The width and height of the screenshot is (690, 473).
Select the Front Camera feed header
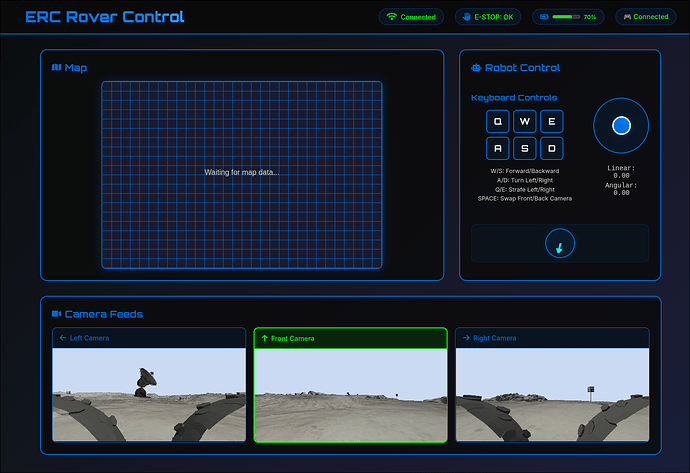(350, 339)
